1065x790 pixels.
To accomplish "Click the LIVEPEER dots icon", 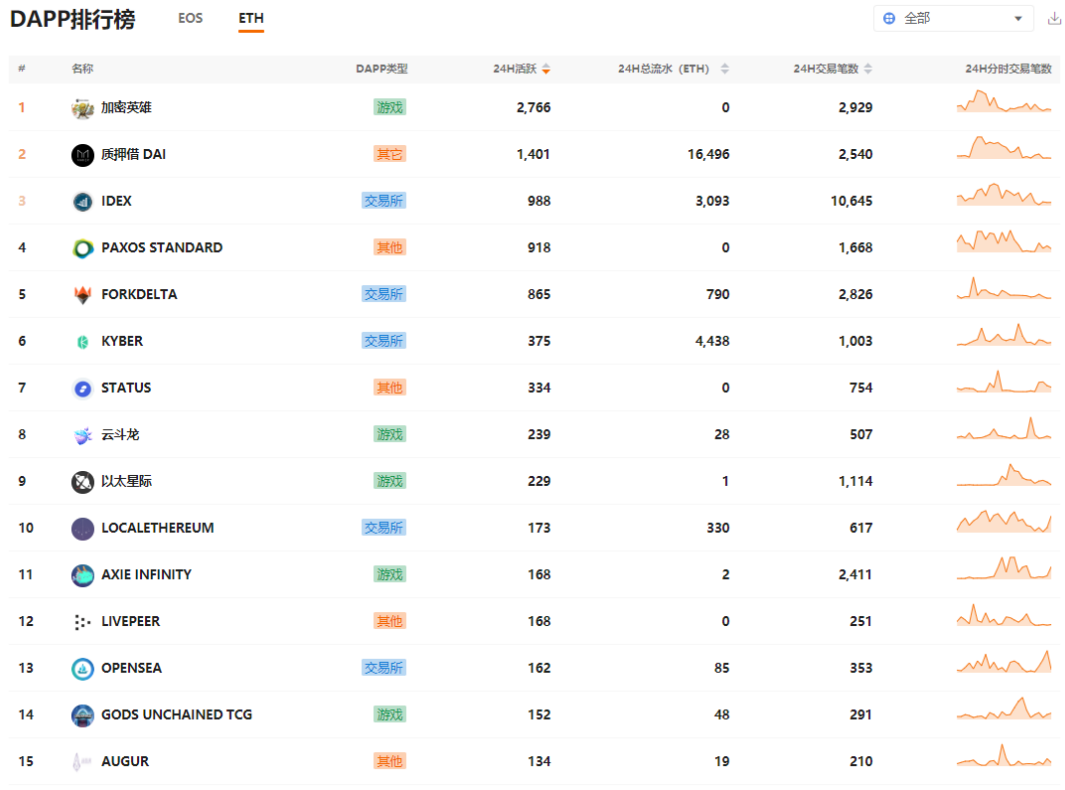I will point(83,622).
